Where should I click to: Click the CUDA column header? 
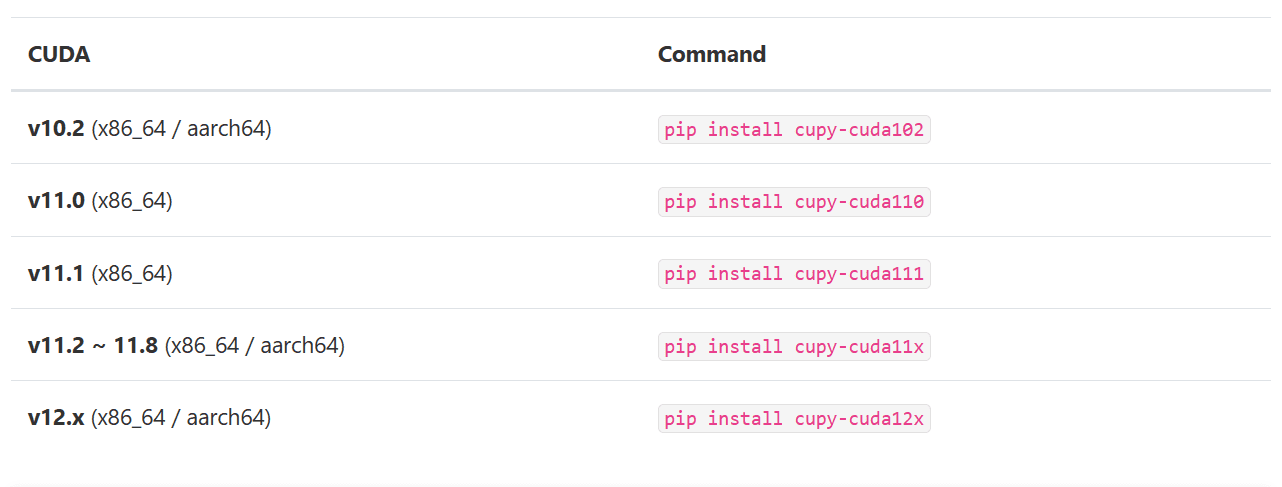click(59, 55)
